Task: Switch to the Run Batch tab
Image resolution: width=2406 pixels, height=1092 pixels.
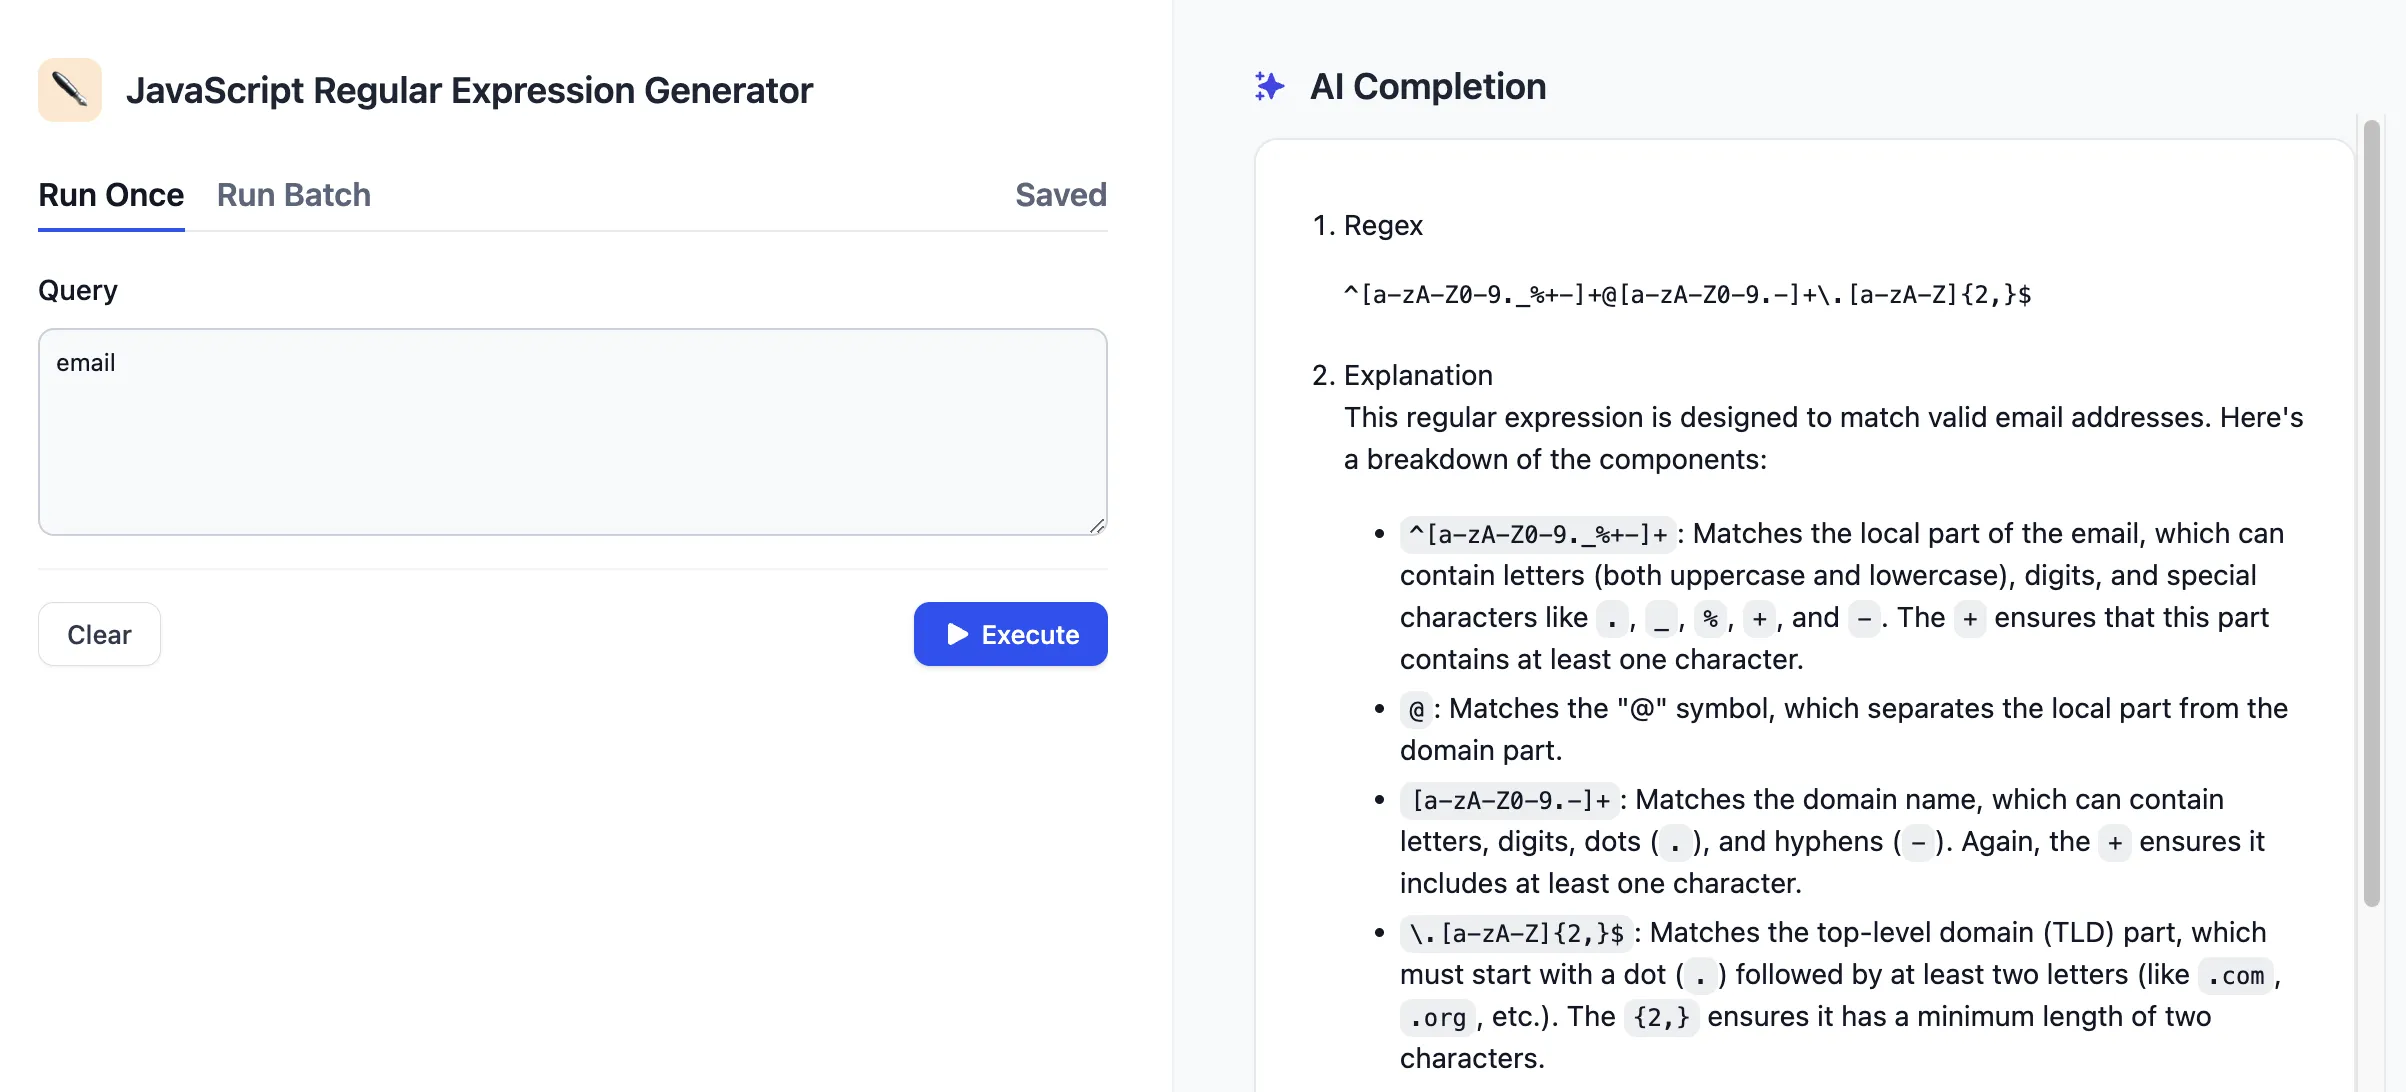Action: tap(293, 195)
